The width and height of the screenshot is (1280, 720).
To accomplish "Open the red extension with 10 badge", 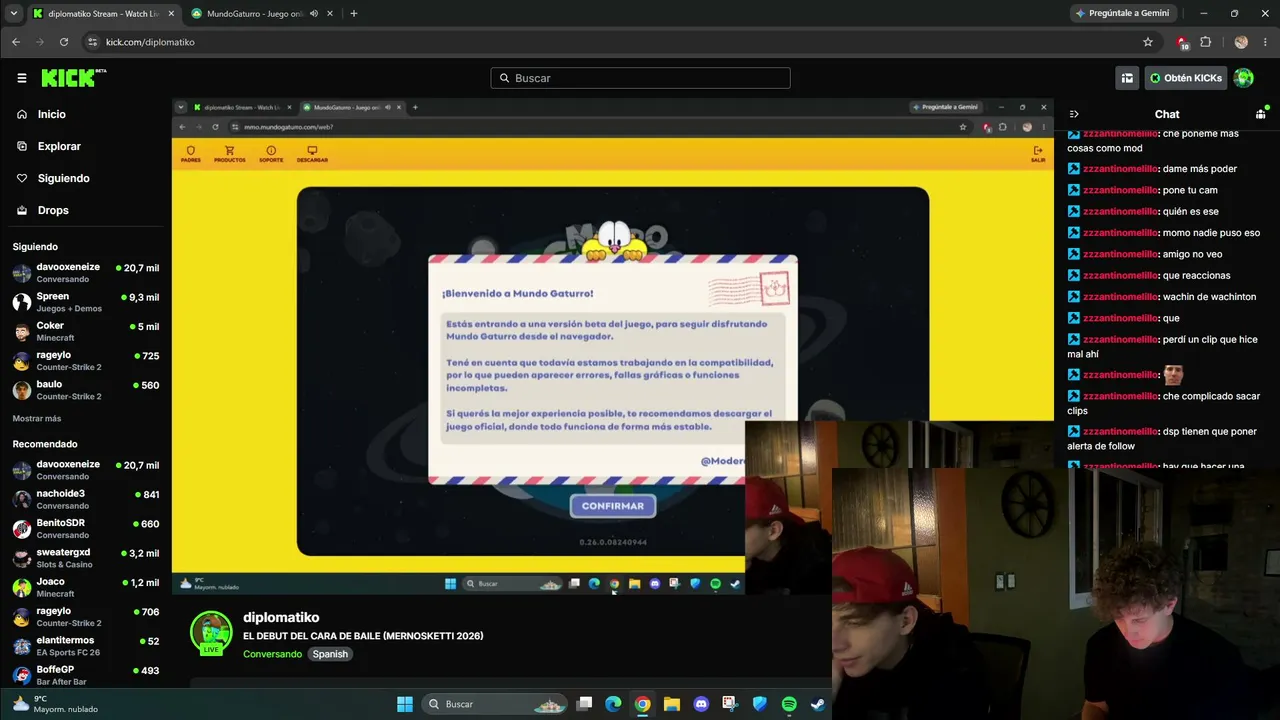I will pos(1182,42).
